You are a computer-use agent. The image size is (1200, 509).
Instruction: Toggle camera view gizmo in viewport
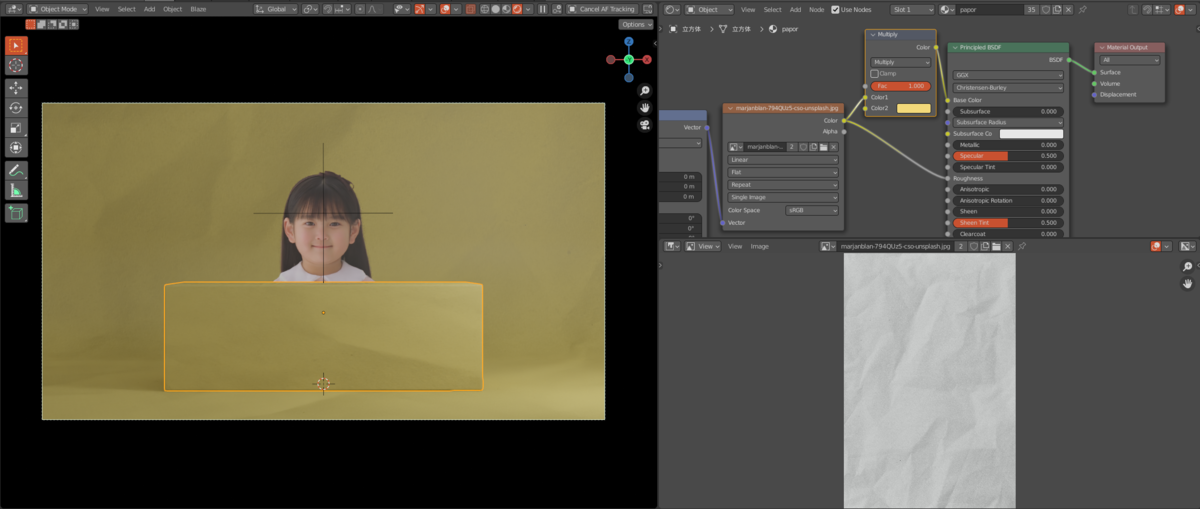[x=645, y=124]
